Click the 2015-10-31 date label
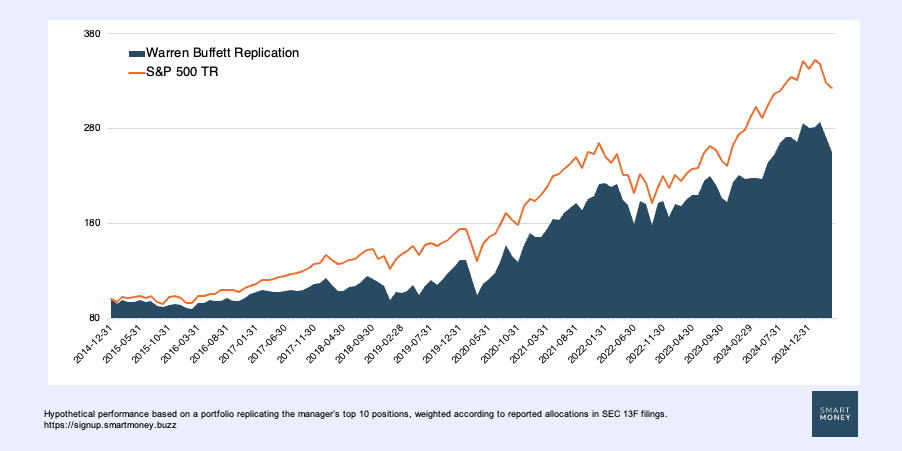Screen dimensions: 902x451 click(151, 343)
